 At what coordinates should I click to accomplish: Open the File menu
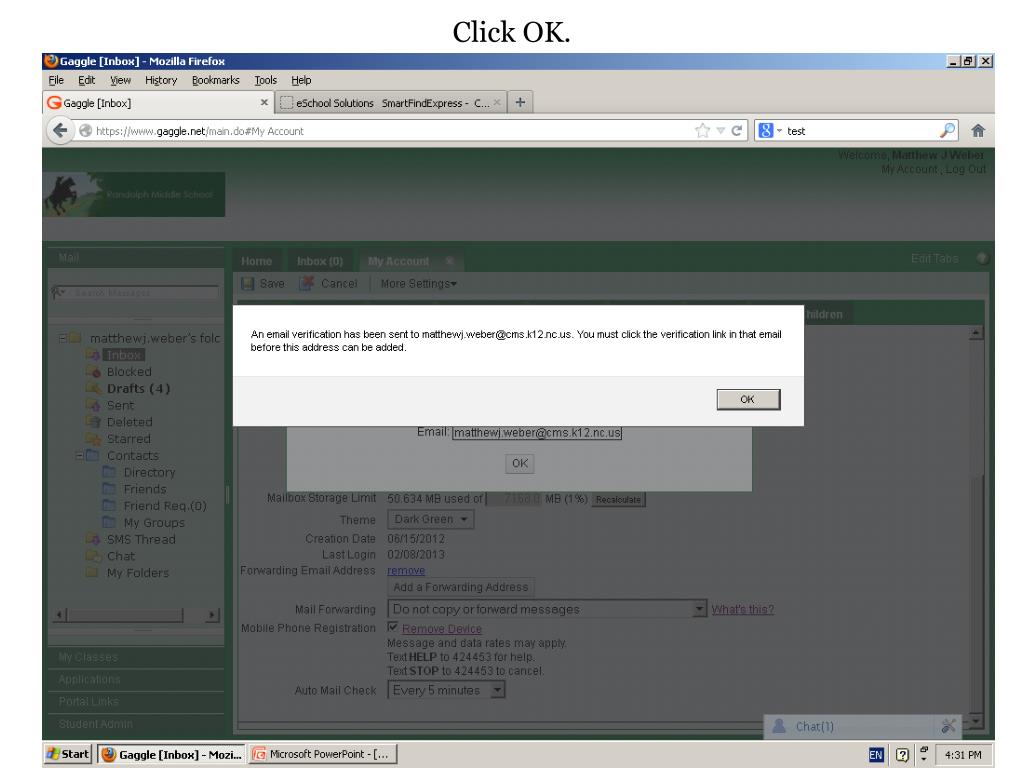tap(56, 80)
